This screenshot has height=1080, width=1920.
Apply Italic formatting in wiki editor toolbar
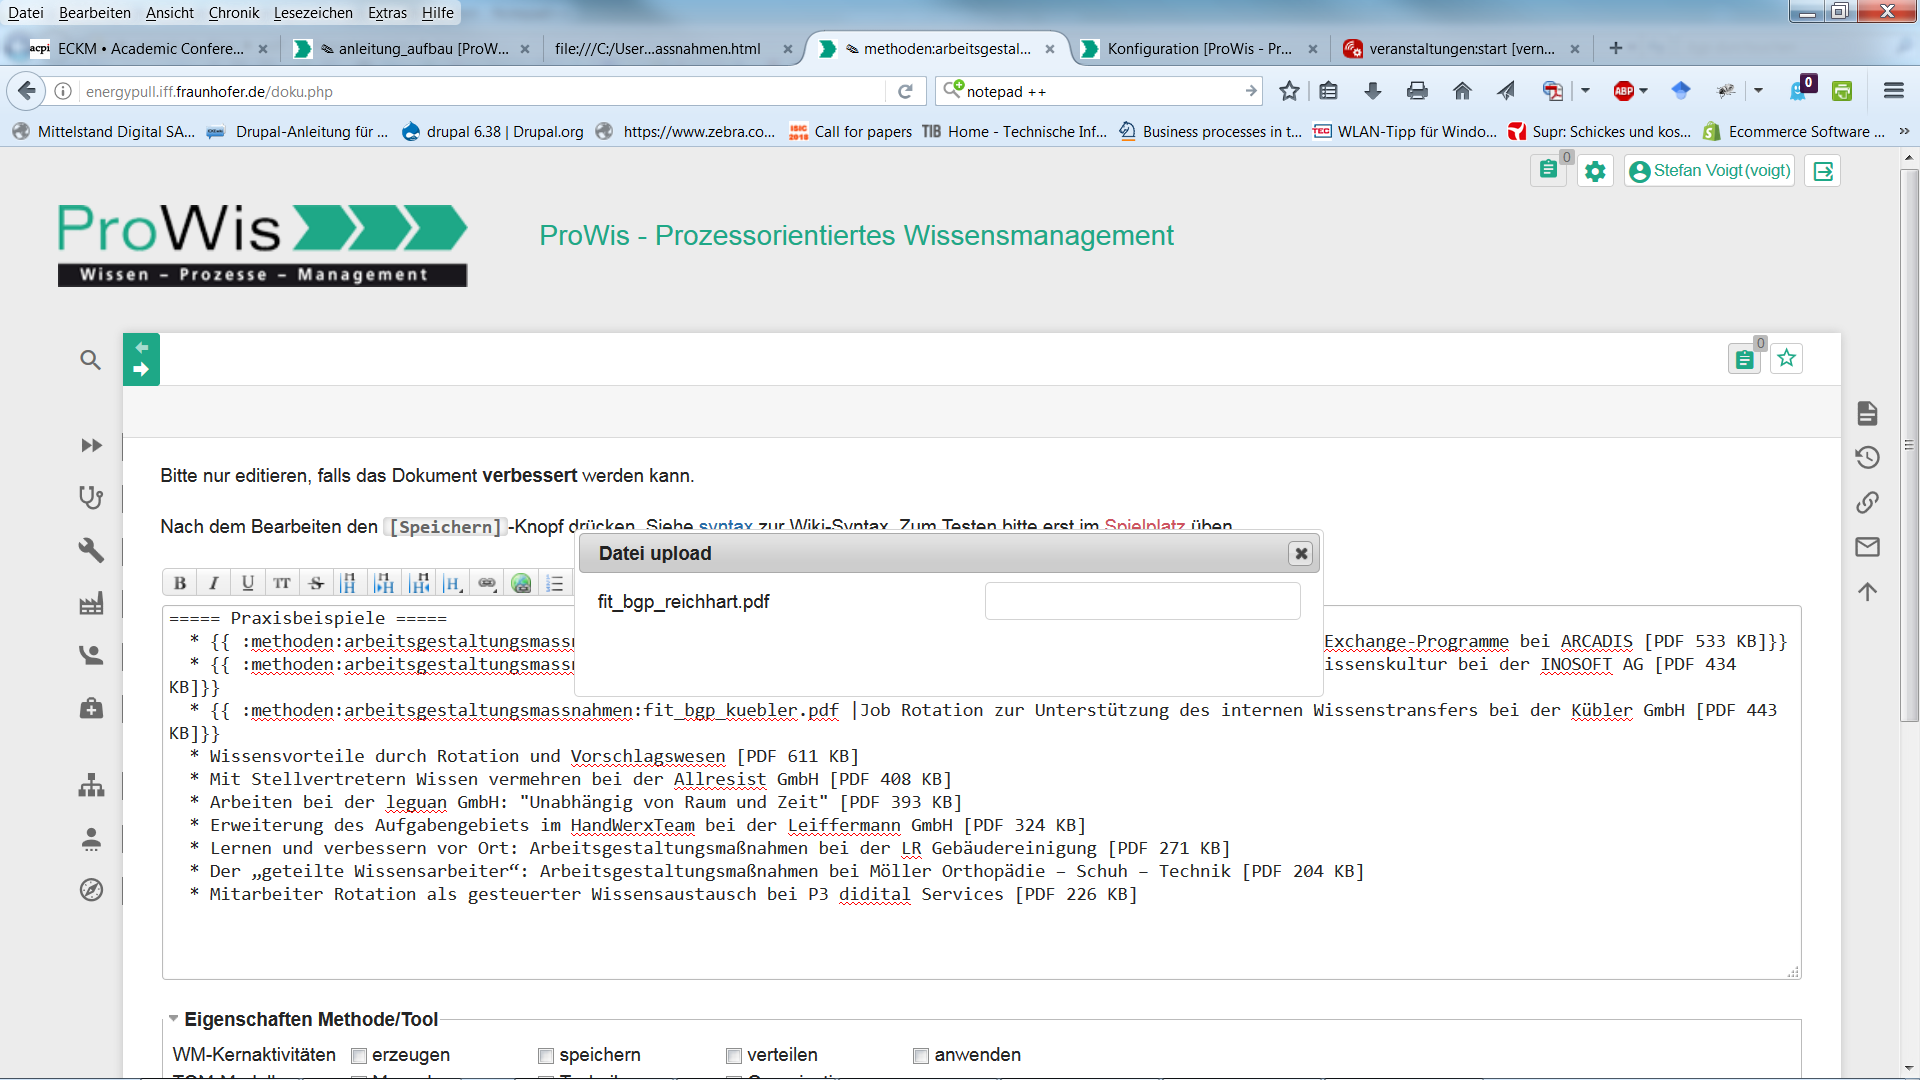(214, 583)
